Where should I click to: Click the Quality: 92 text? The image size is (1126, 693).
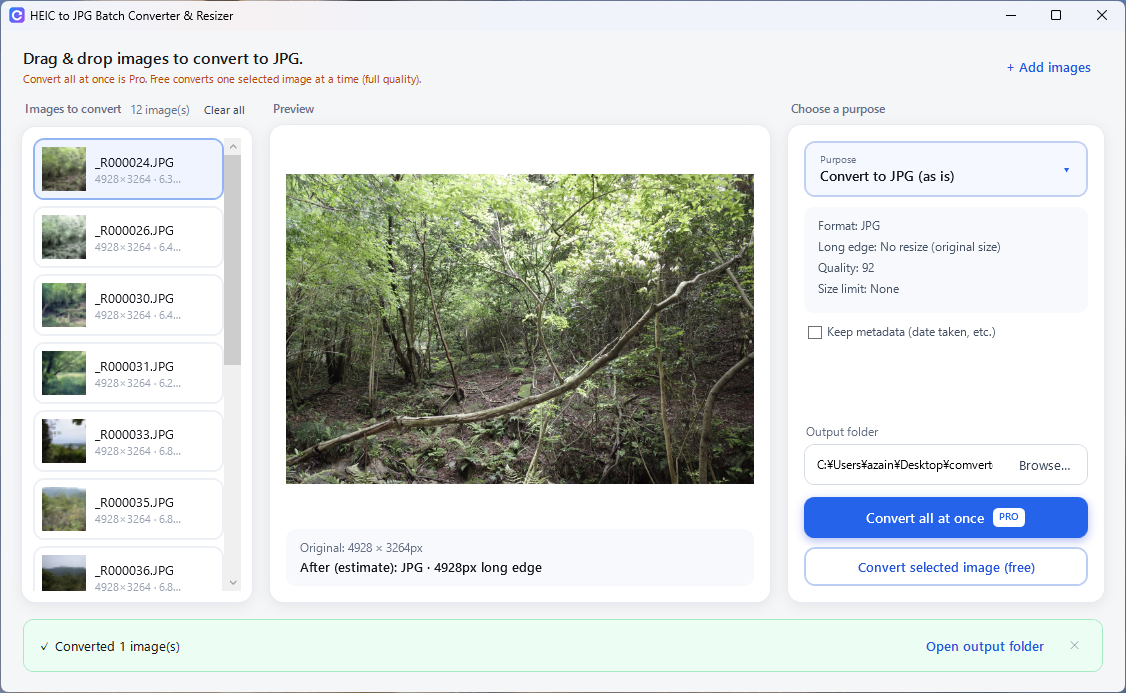pyautogui.click(x=846, y=268)
